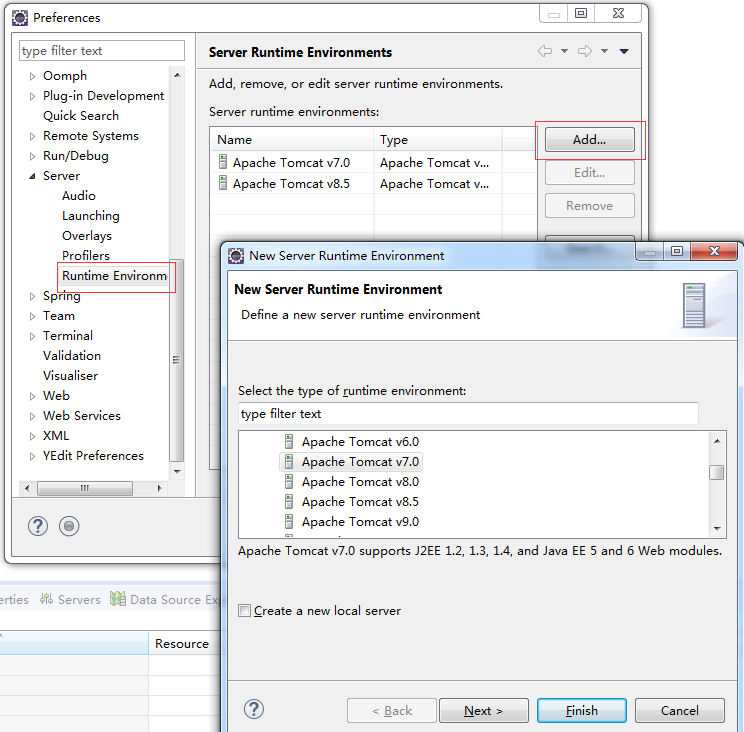
Task: Choose Apache Tomcat v8.5 runtime type
Action: (x=360, y=501)
